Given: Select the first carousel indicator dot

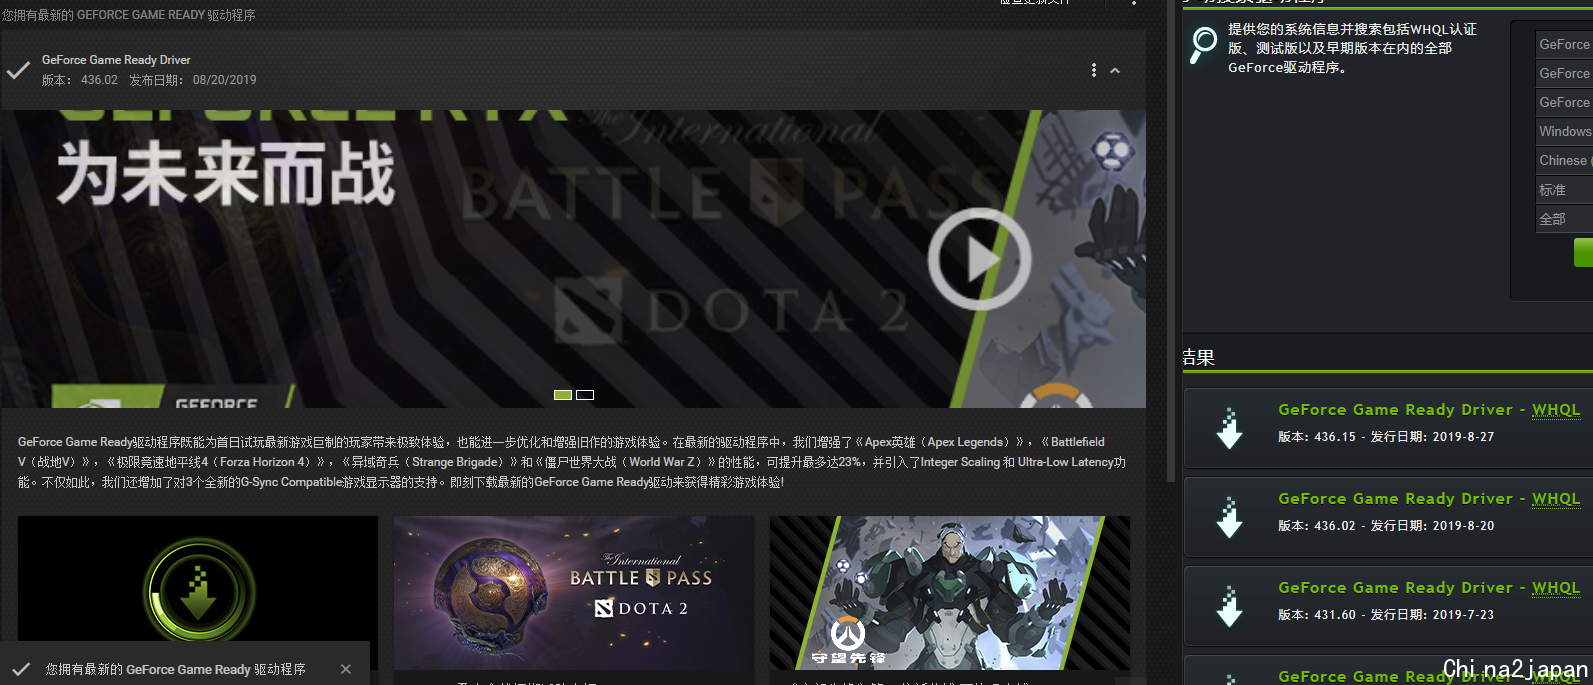Looking at the screenshot, I should click(563, 395).
